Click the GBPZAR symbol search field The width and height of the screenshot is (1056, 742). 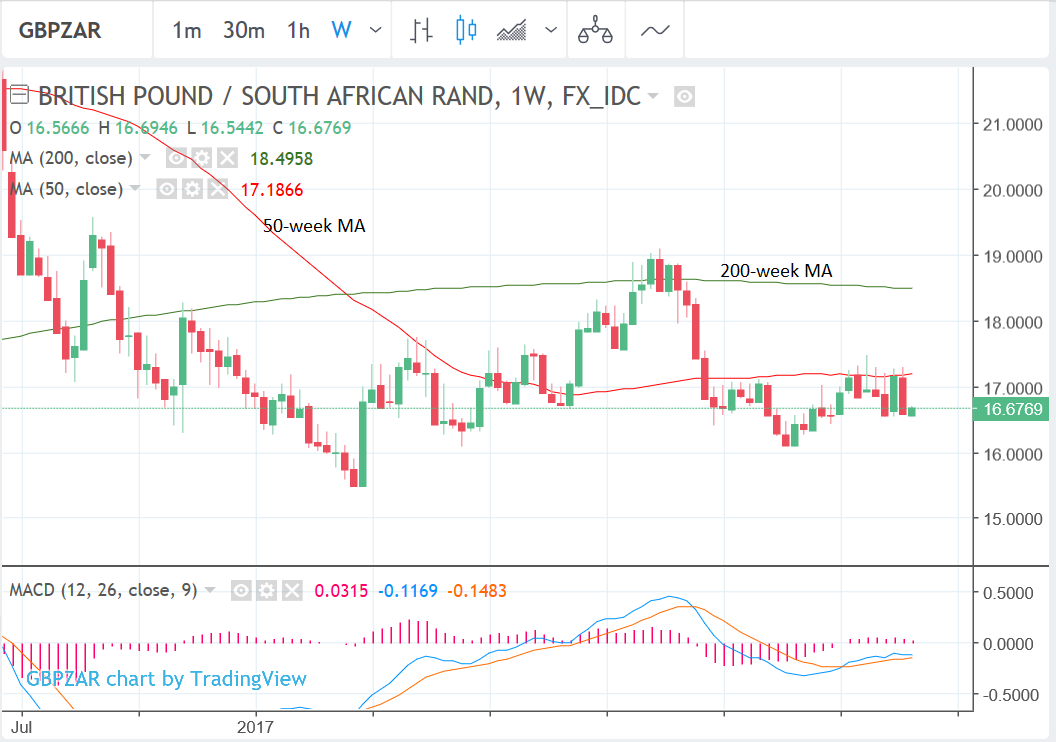pyautogui.click(x=62, y=30)
